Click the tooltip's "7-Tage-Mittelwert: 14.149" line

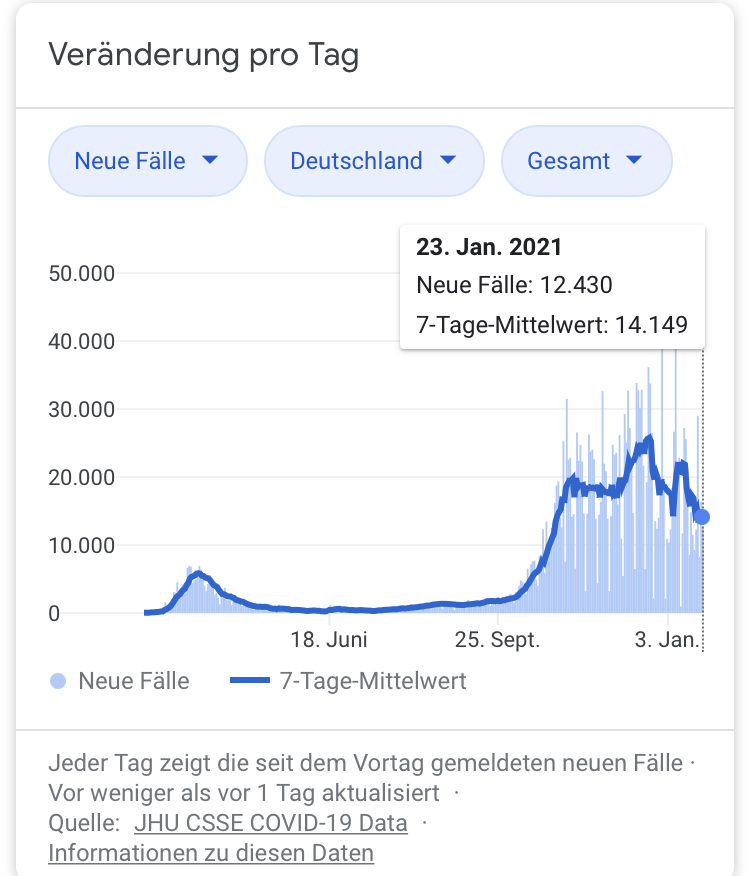[x=552, y=323]
